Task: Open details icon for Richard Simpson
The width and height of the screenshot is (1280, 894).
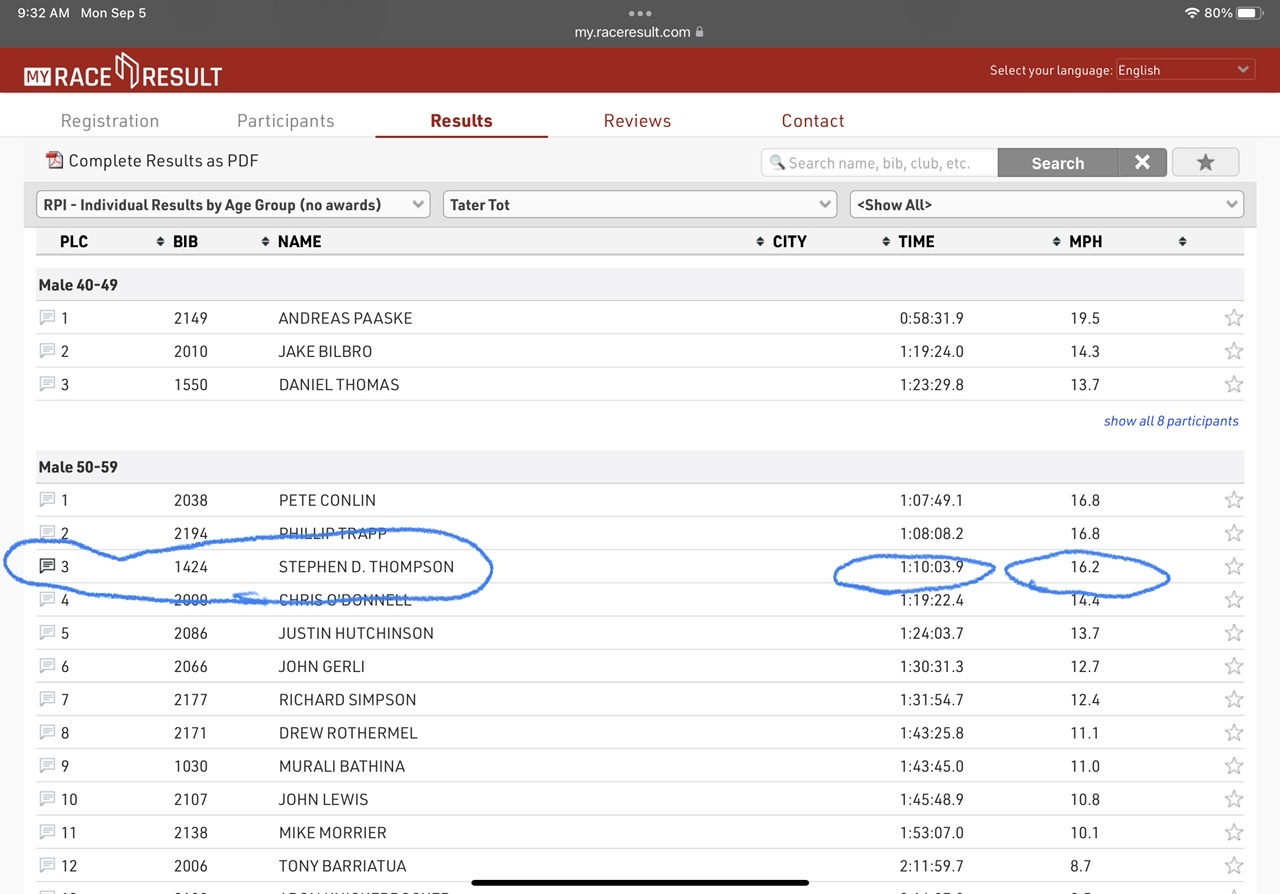Action: (47, 699)
